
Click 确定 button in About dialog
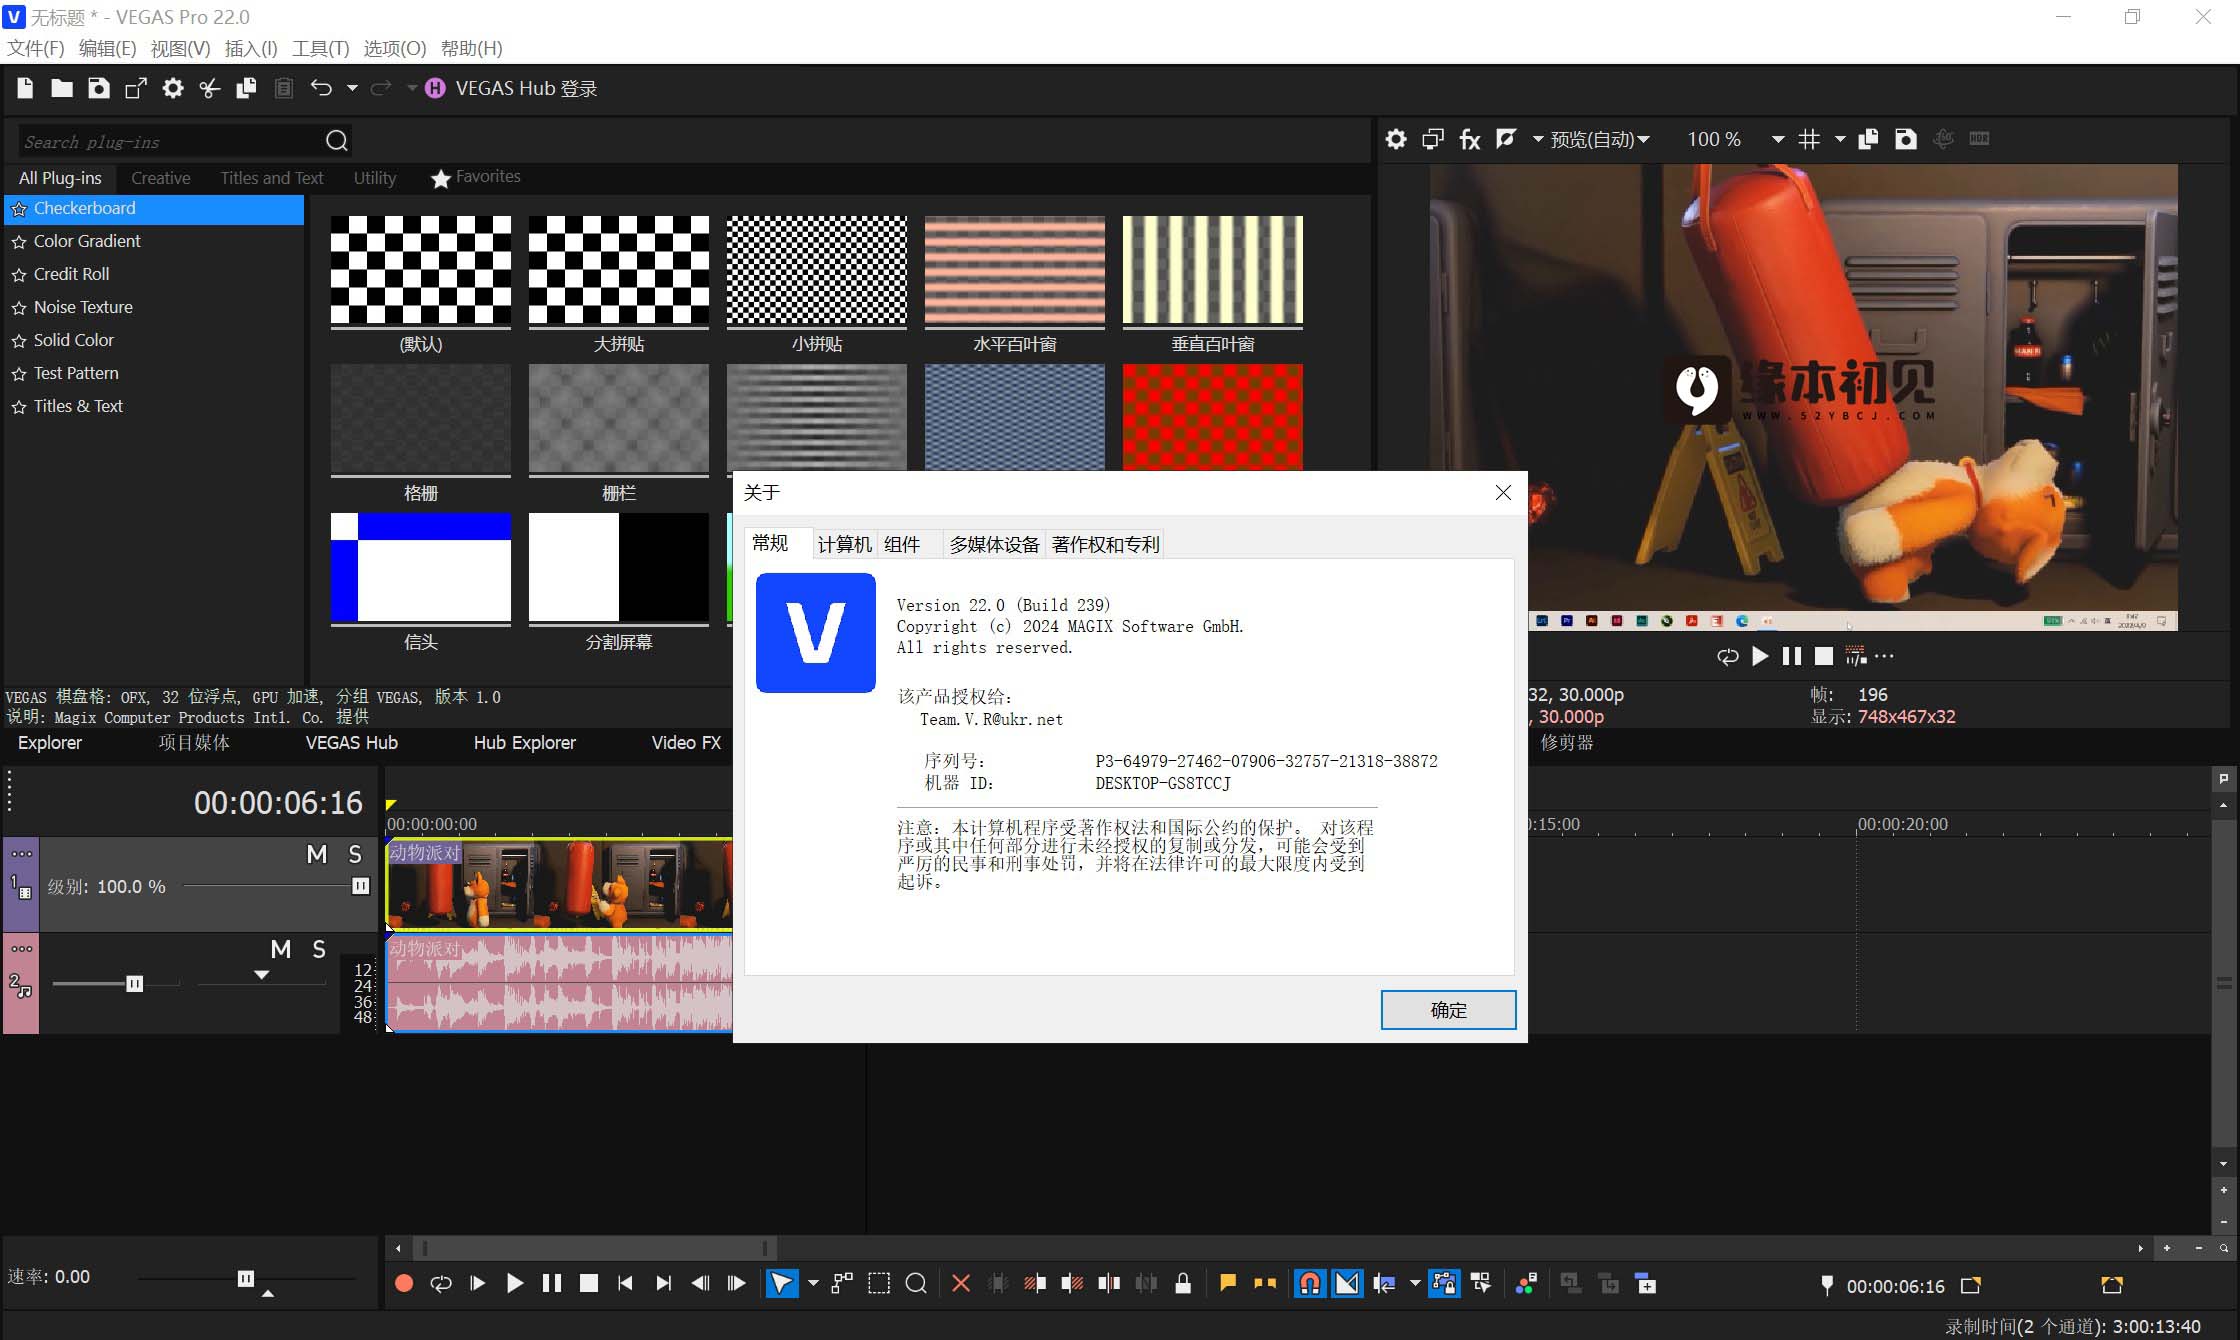tap(1448, 1010)
